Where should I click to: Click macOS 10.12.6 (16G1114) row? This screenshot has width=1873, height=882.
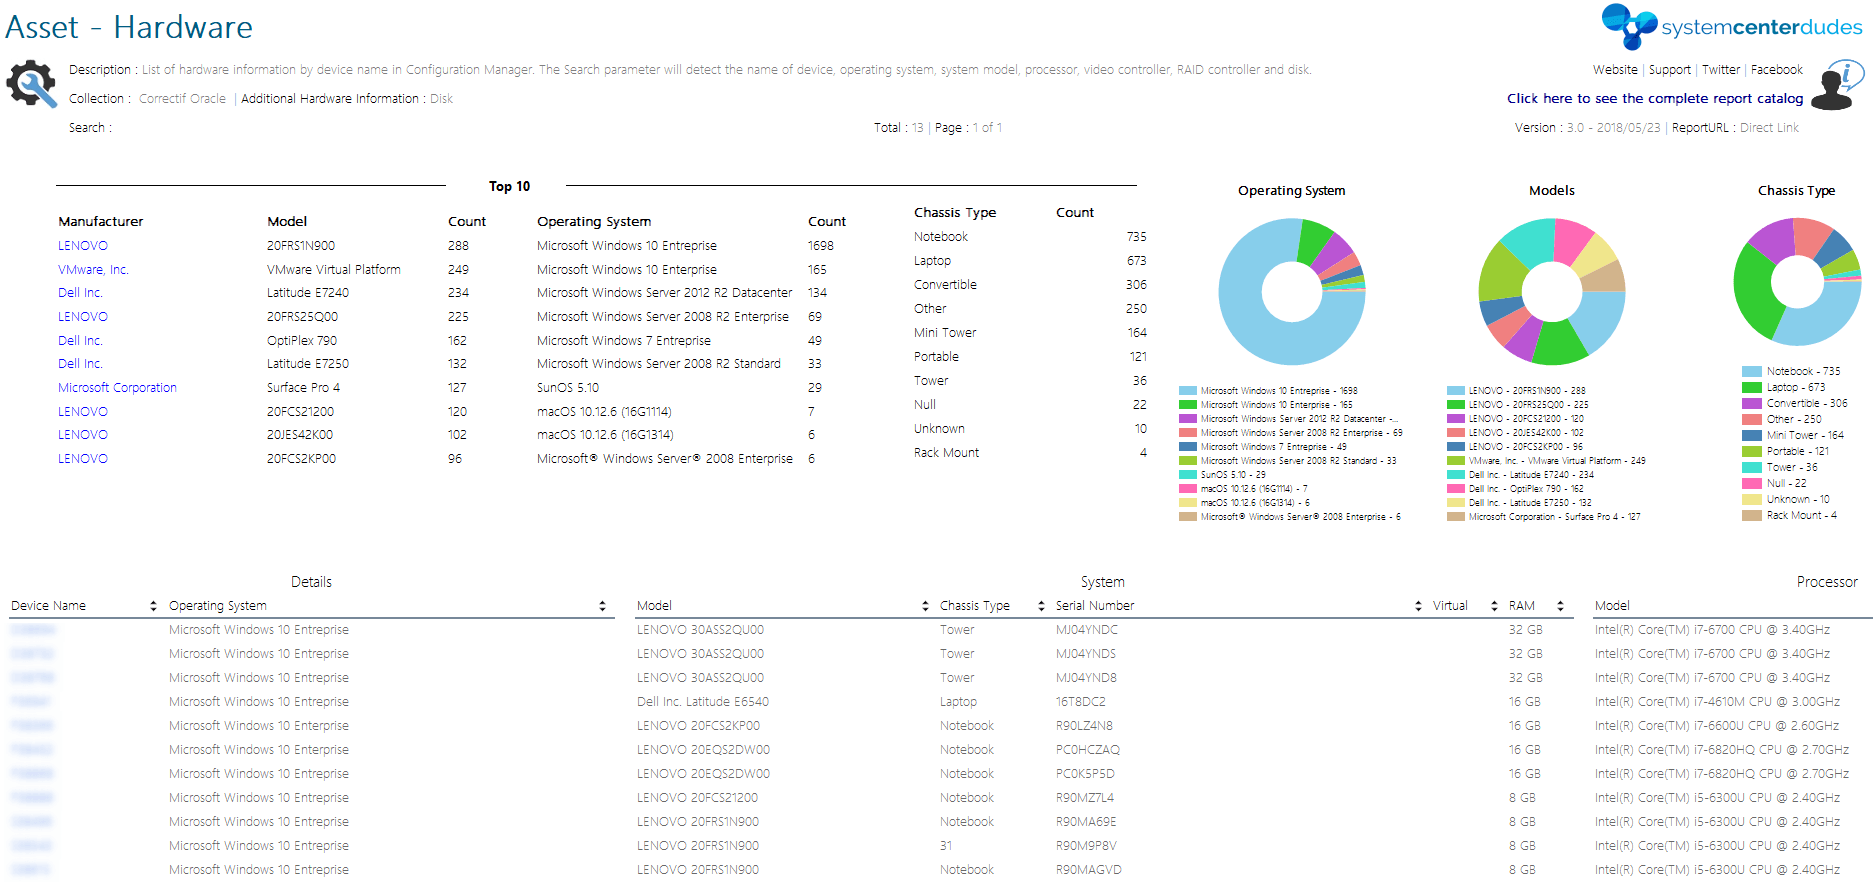(604, 412)
